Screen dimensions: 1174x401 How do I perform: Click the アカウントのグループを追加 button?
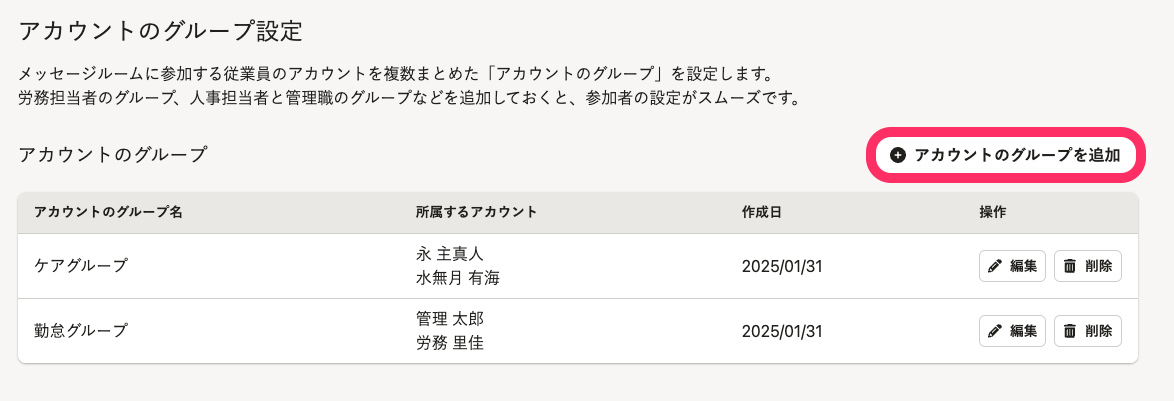point(1006,155)
